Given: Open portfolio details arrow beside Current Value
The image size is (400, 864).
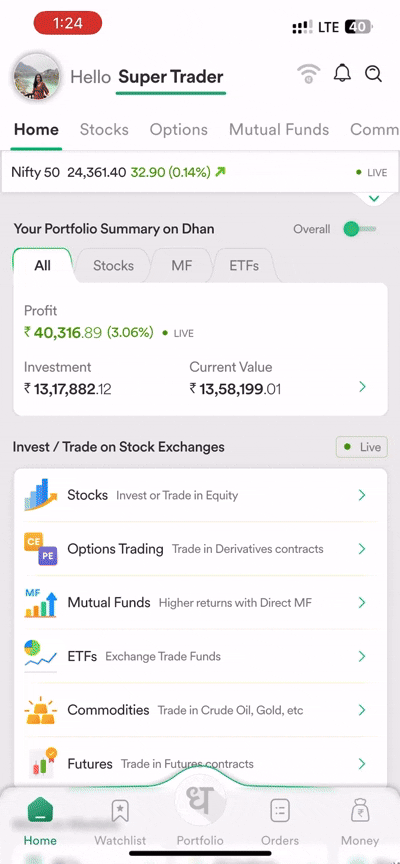Looking at the screenshot, I should pyautogui.click(x=362, y=387).
